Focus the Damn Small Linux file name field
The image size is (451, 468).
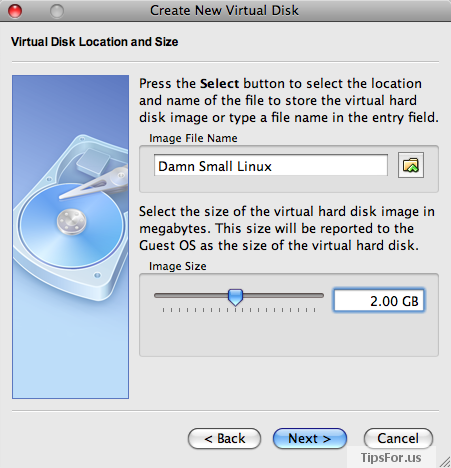pyautogui.click(x=271, y=165)
